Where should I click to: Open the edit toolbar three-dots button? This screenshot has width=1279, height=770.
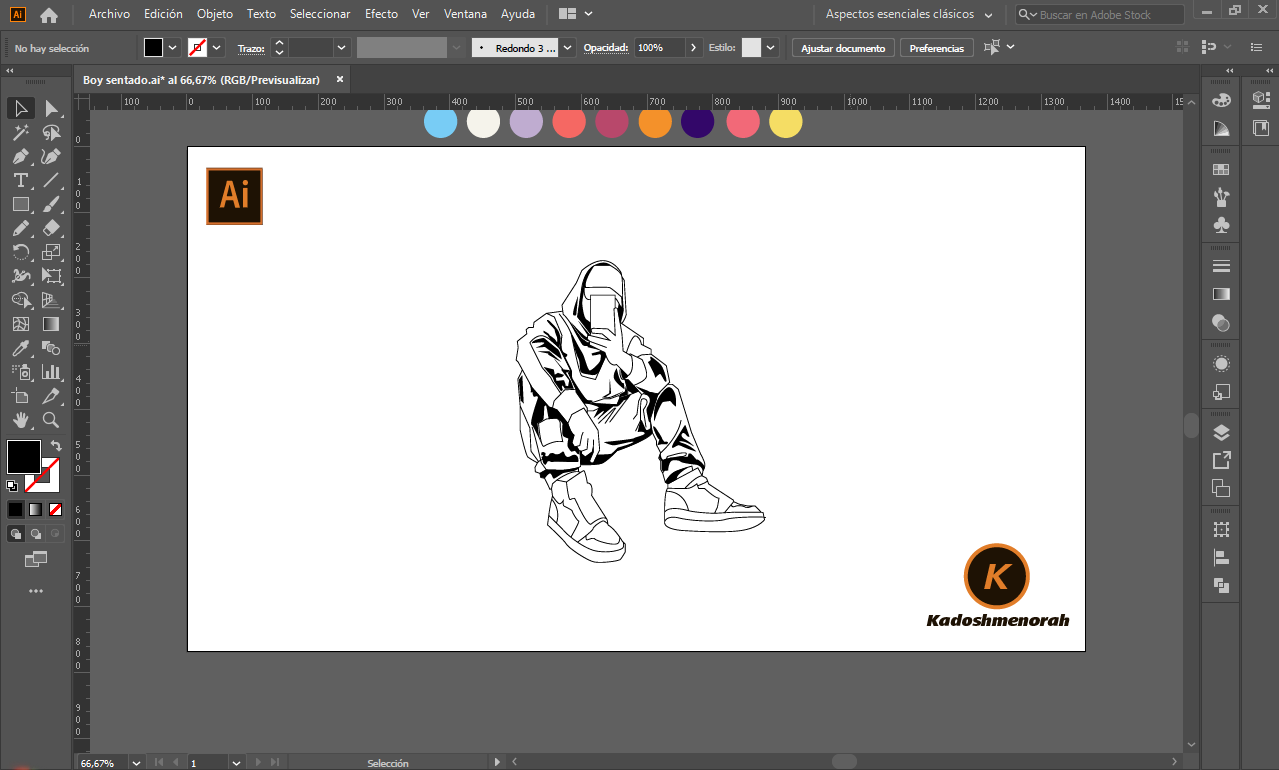click(x=36, y=591)
